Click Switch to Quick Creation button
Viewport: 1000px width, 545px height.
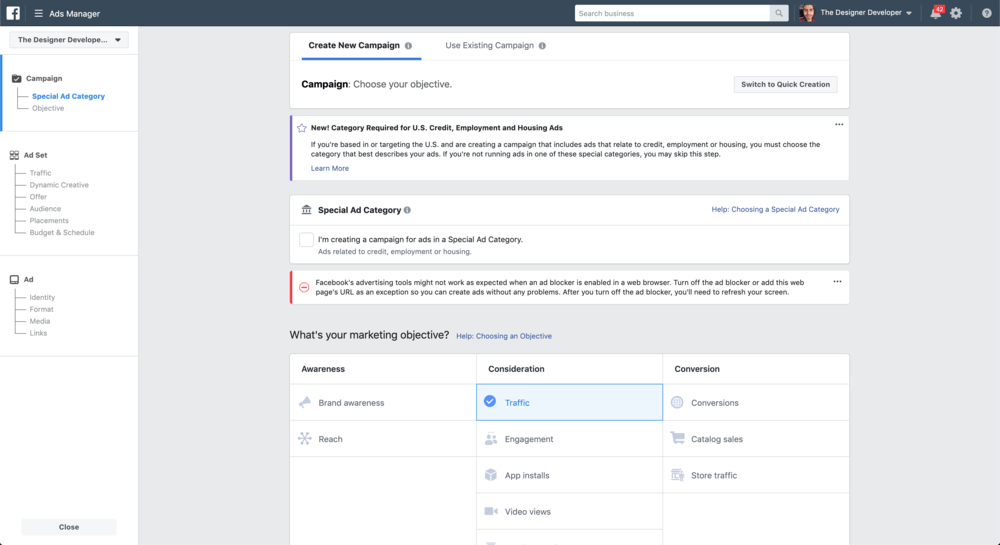785,84
